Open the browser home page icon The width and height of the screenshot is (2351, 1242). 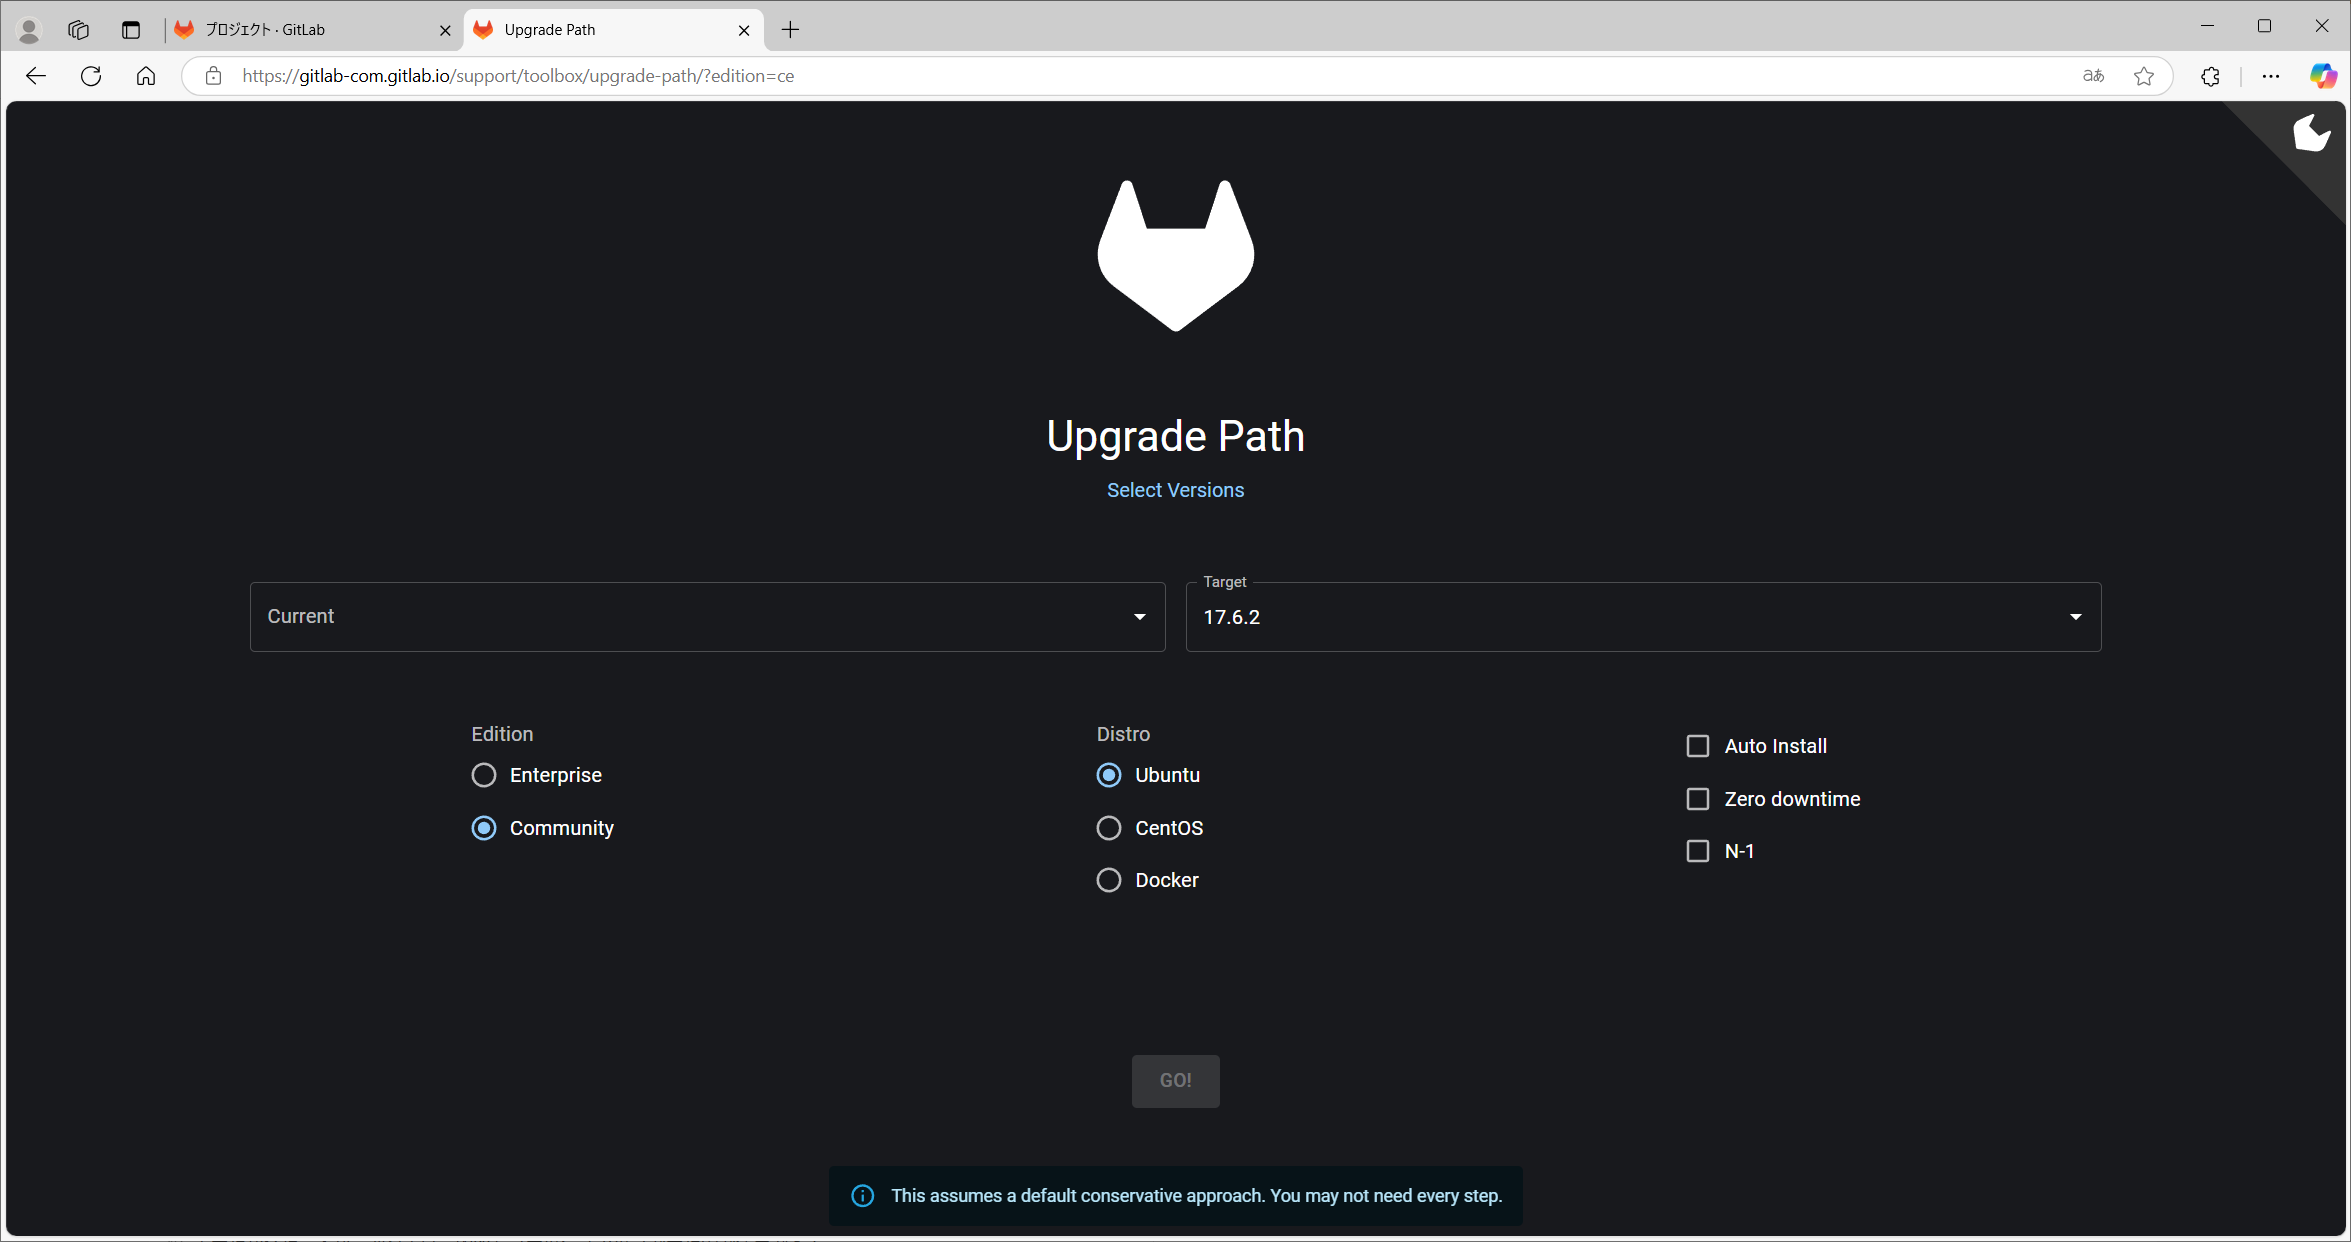click(x=146, y=75)
